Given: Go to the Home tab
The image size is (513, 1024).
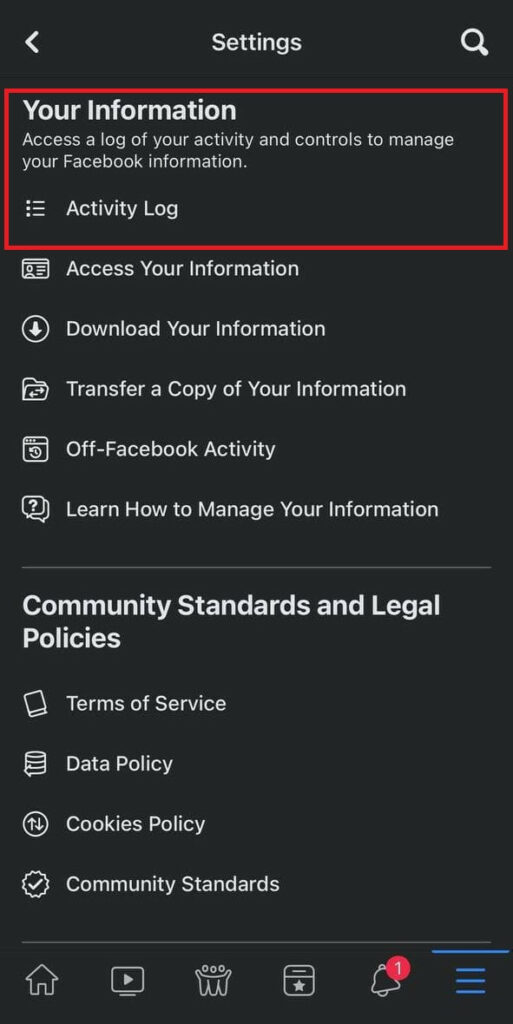Looking at the screenshot, I should [42, 980].
